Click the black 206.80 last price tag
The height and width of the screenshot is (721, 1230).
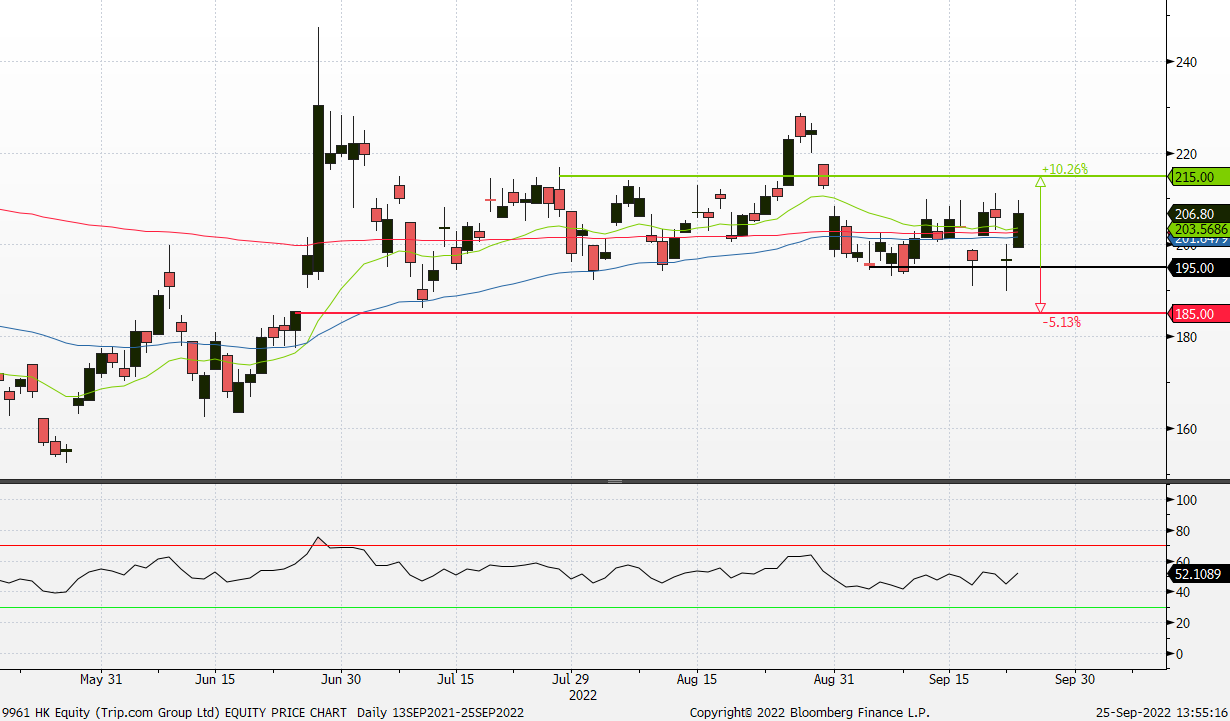[1198, 213]
